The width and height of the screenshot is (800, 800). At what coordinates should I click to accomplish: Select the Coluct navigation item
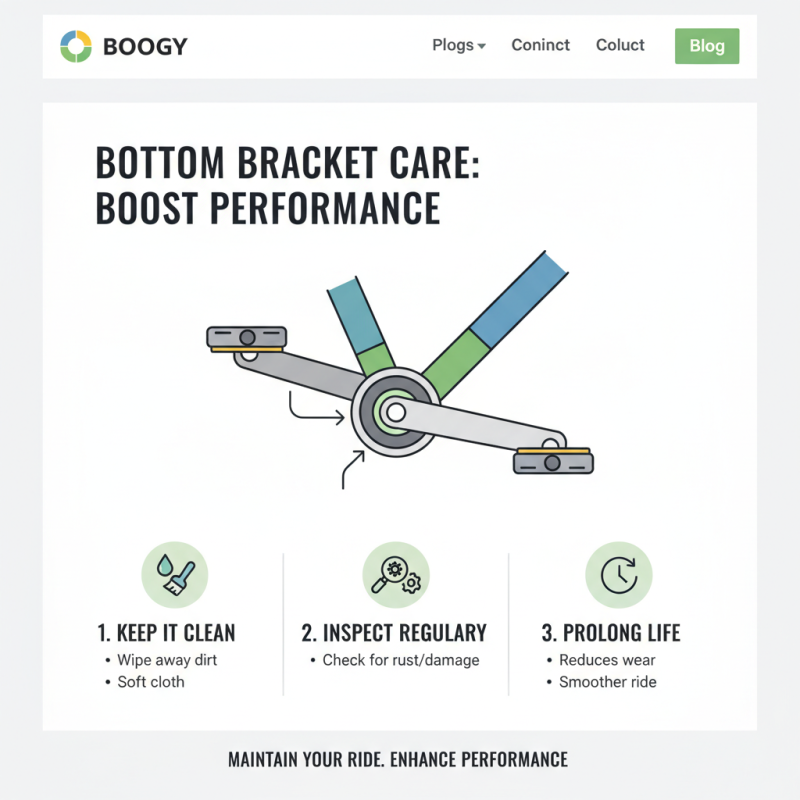point(620,45)
